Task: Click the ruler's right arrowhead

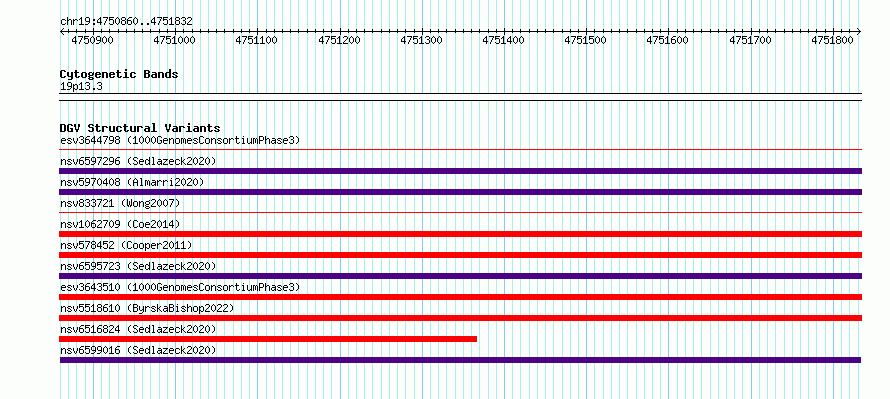Action: pos(859,31)
